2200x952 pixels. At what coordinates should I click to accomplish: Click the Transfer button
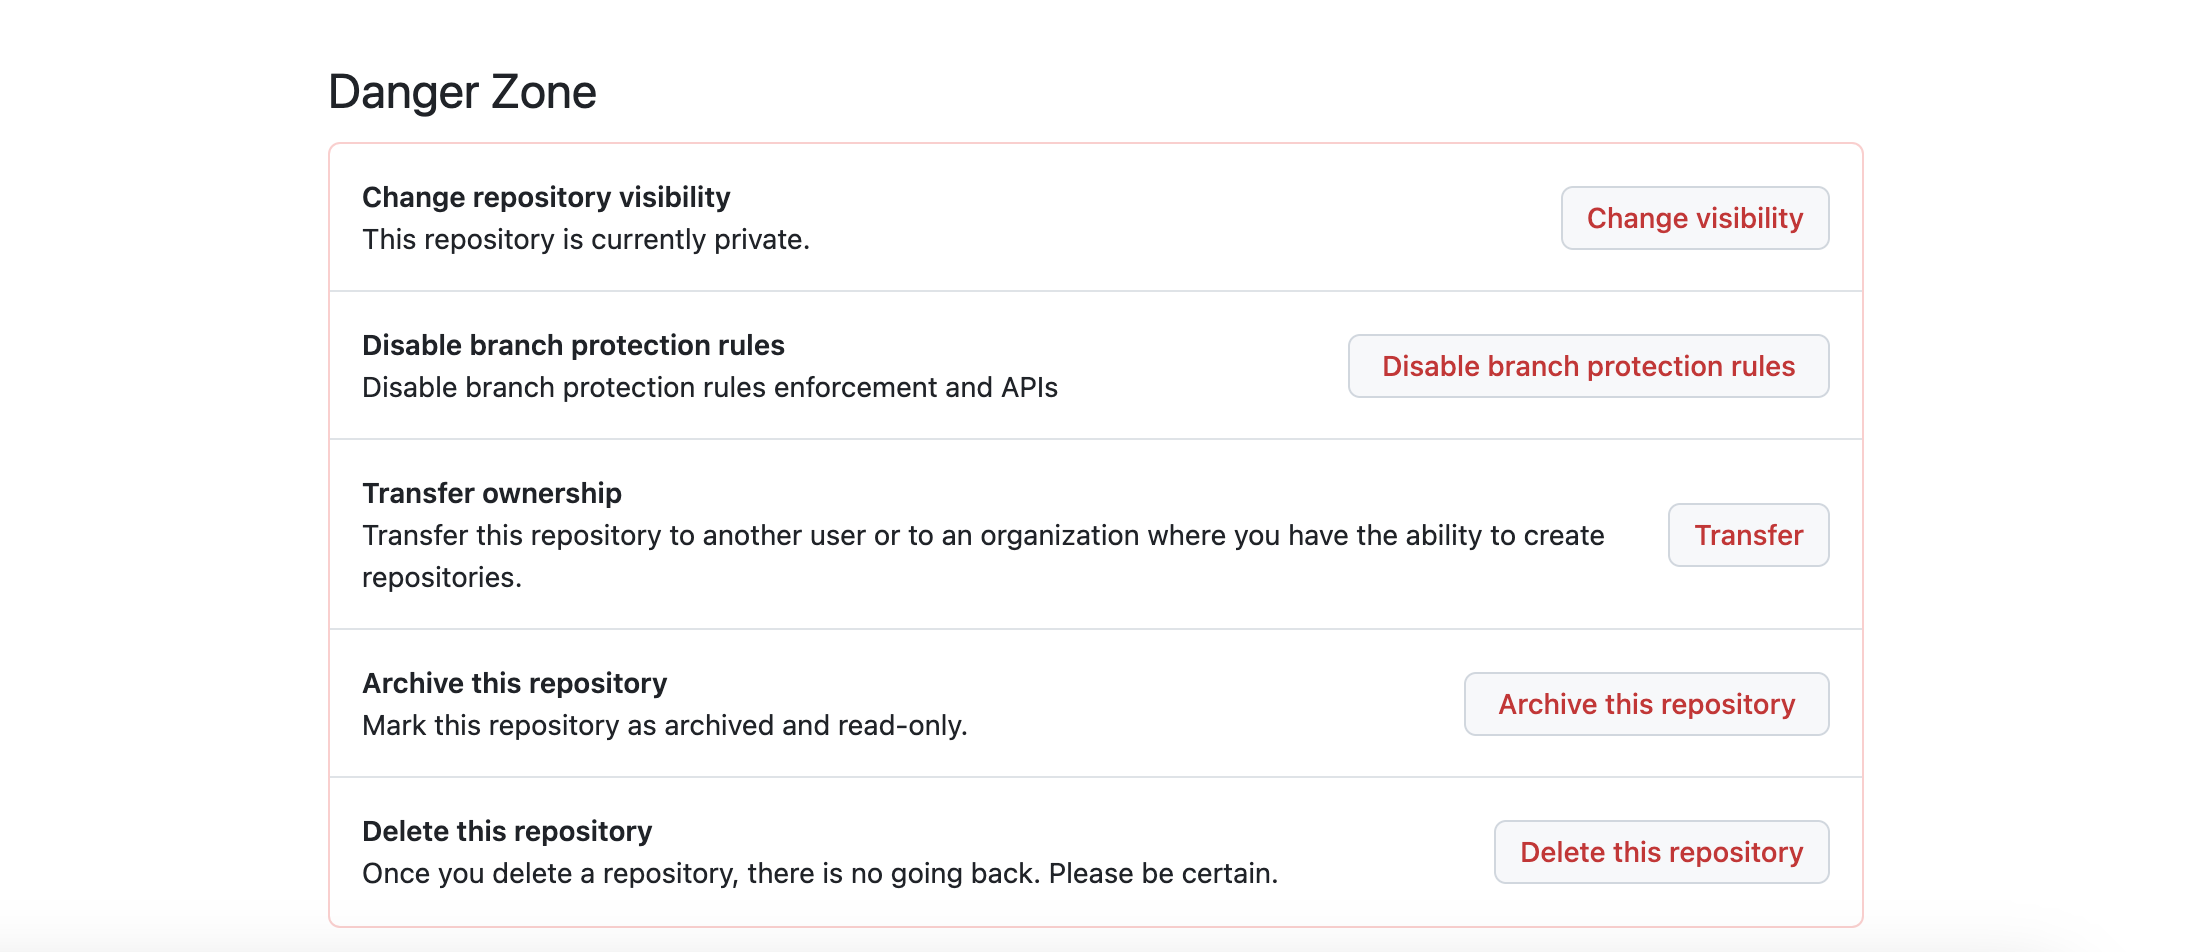(1748, 535)
